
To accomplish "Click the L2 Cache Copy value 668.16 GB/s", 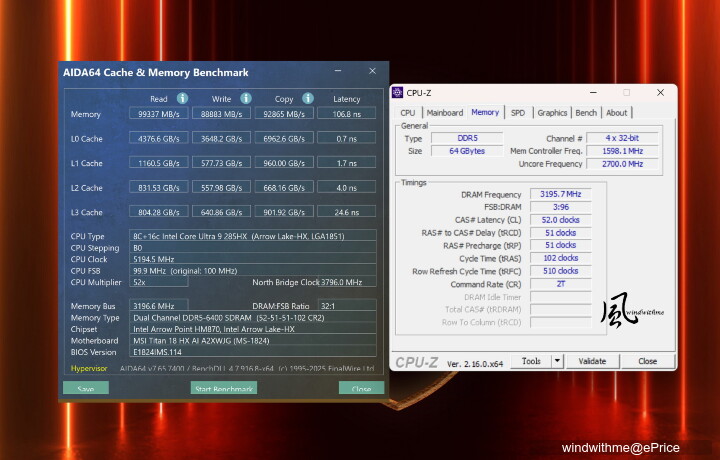I will [x=284, y=188].
